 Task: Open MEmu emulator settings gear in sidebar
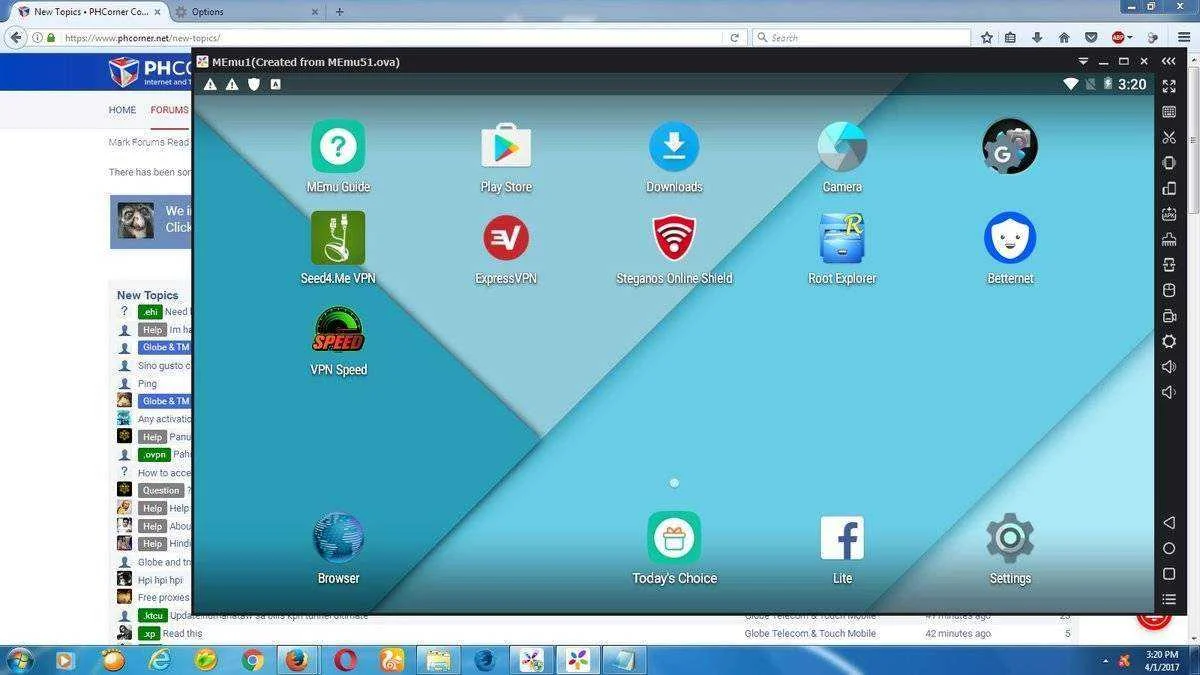tap(1169, 341)
